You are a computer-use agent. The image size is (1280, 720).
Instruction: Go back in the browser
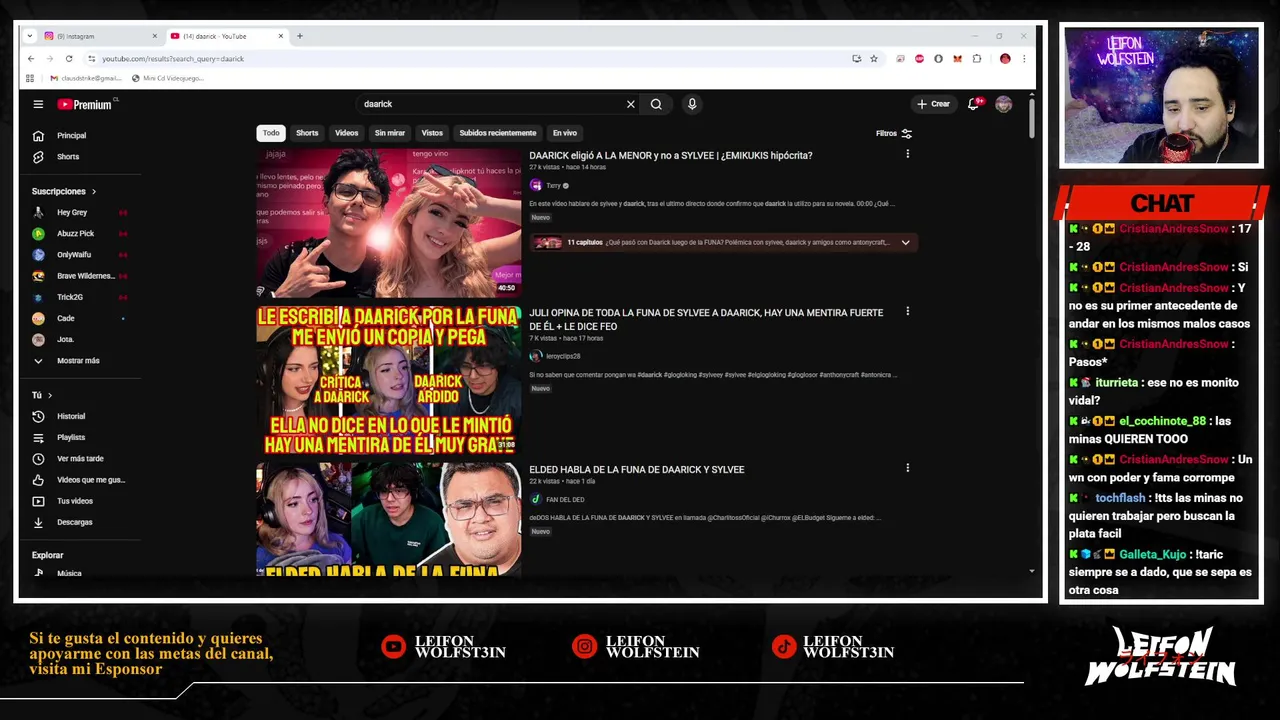(31, 59)
